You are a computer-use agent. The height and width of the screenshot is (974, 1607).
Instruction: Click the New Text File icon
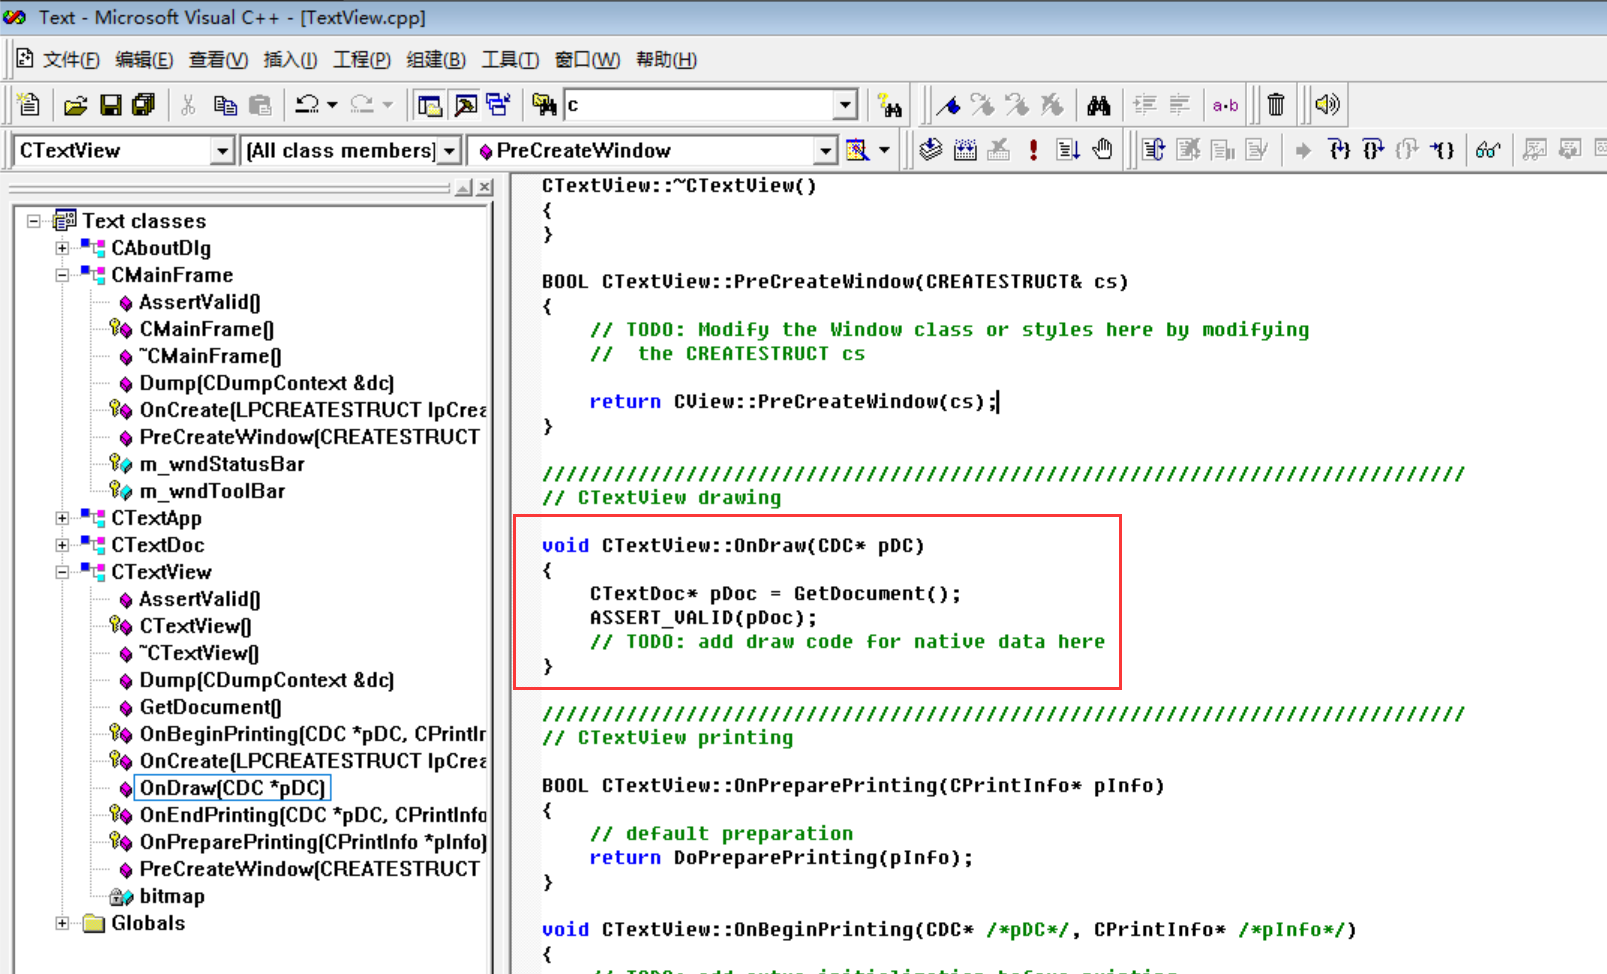[x=28, y=104]
